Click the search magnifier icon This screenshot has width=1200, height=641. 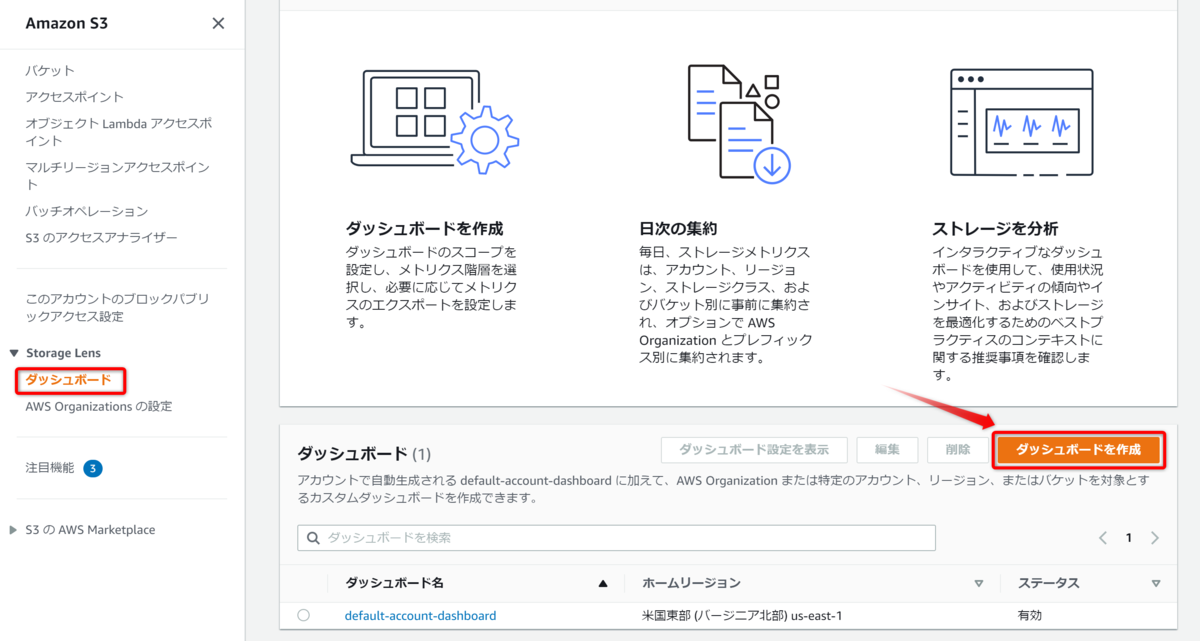[313, 538]
